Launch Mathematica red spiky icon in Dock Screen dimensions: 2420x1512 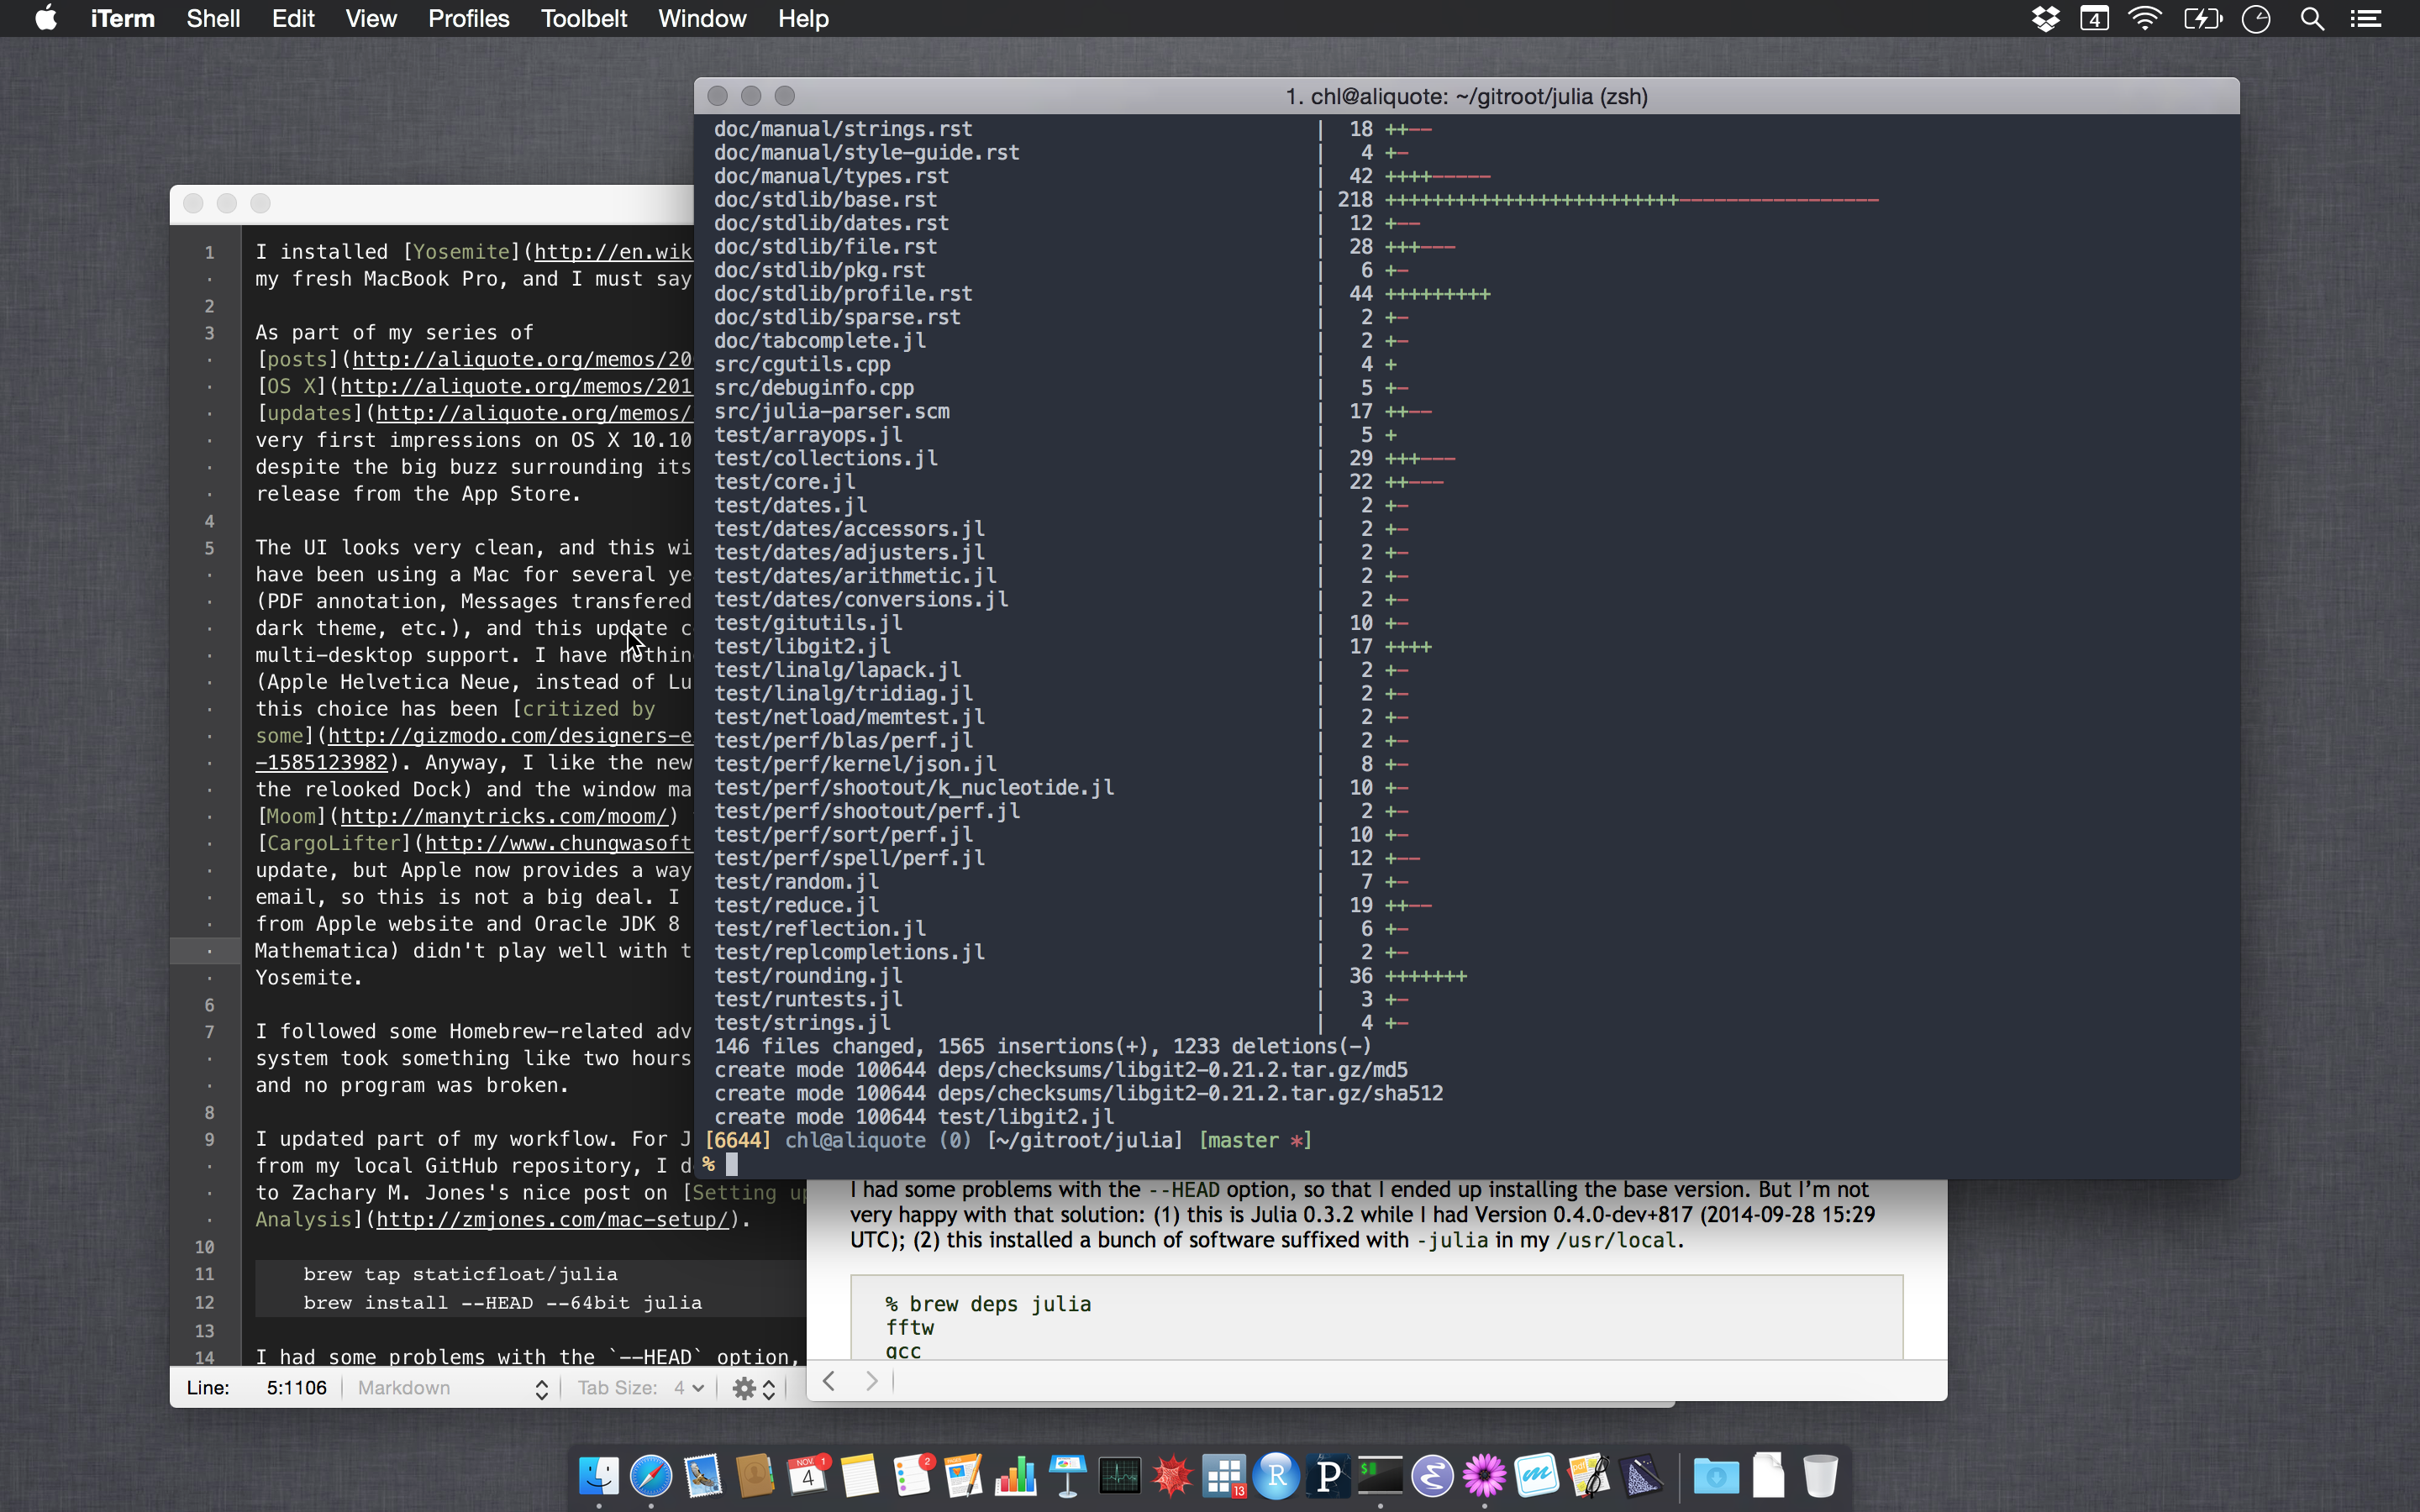pos(1172,1475)
